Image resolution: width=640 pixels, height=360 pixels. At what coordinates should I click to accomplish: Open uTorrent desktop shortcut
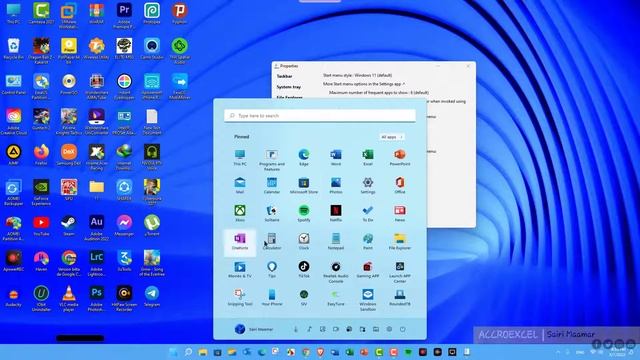pyautogui.click(x=152, y=225)
